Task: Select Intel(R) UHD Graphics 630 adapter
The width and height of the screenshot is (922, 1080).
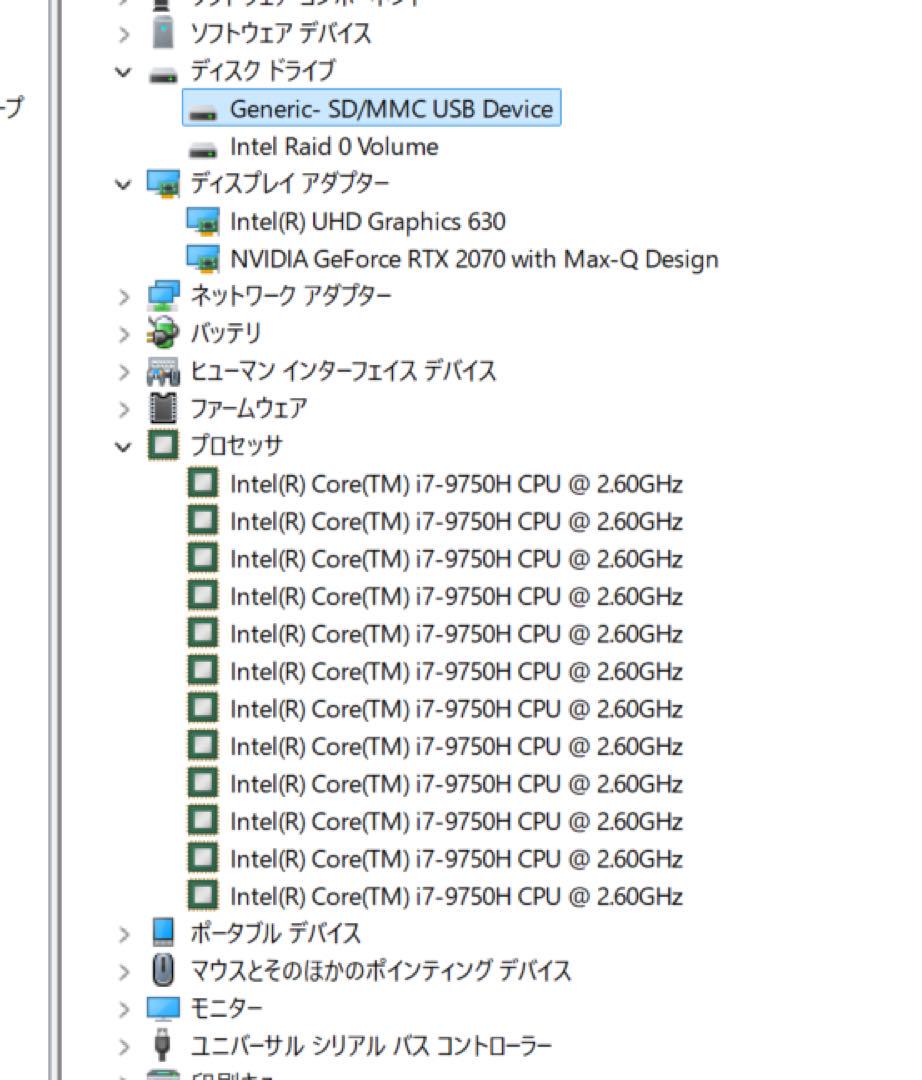Action: [x=368, y=222]
